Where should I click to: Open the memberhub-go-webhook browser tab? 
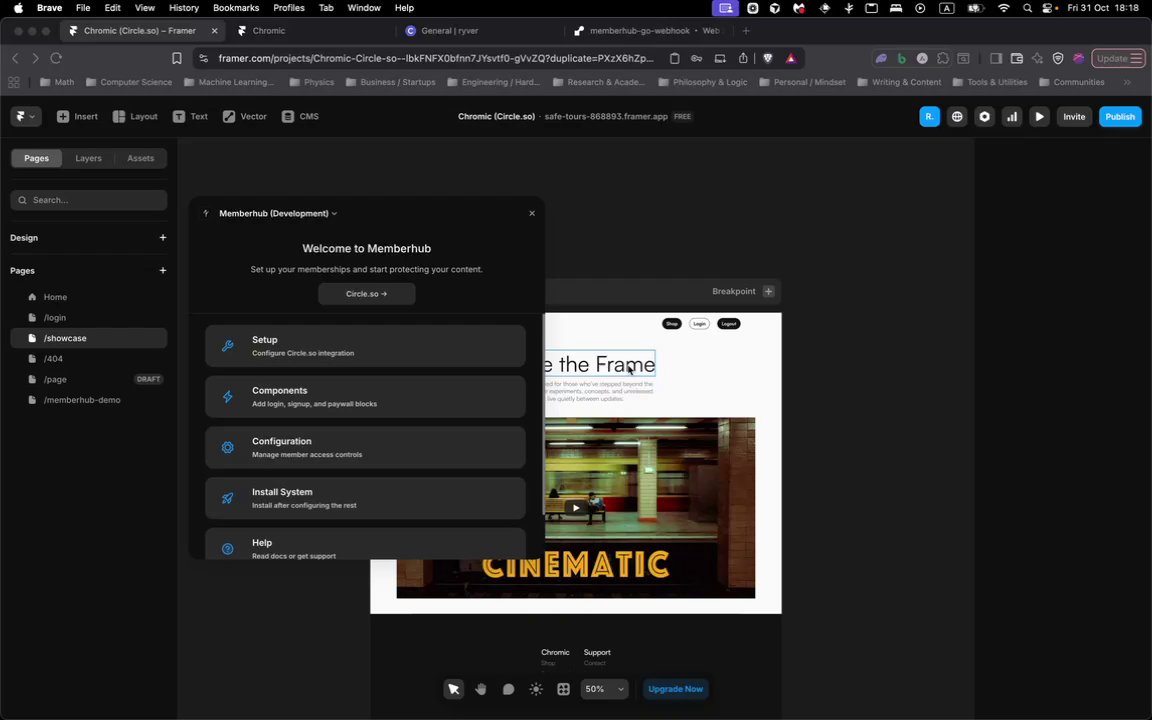[649, 31]
